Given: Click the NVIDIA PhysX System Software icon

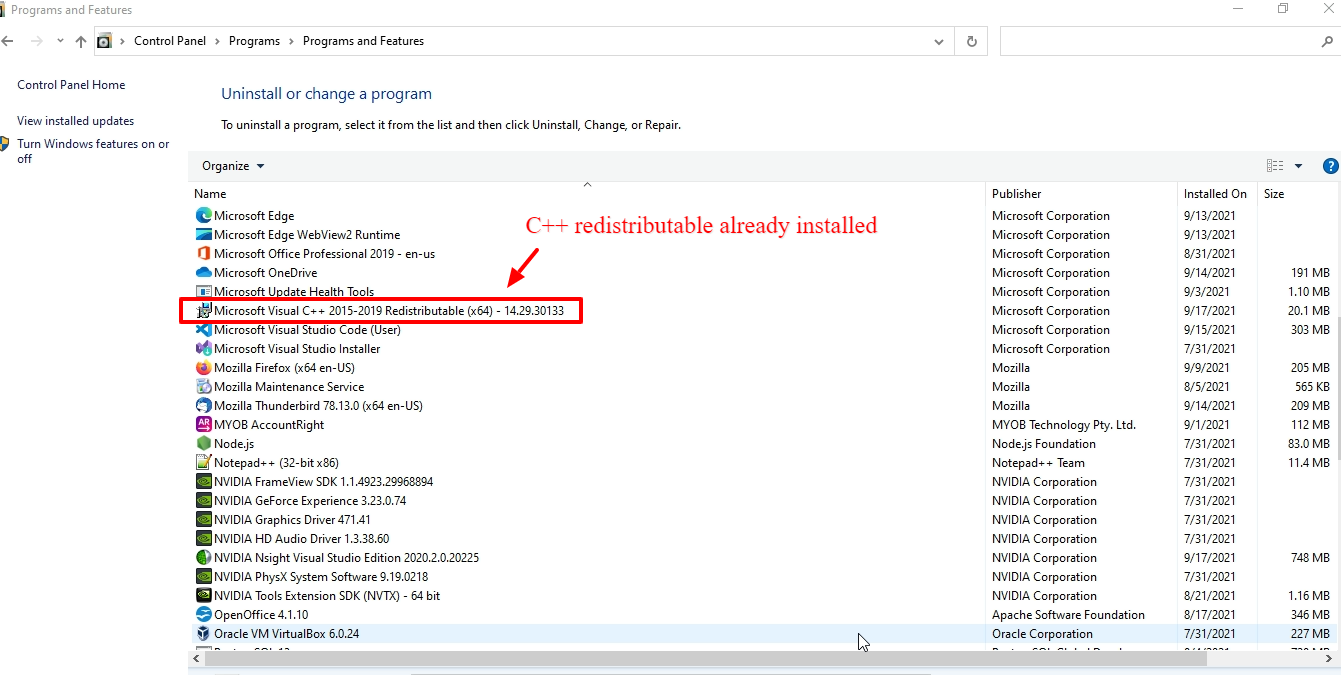Looking at the screenshot, I should click(x=204, y=576).
